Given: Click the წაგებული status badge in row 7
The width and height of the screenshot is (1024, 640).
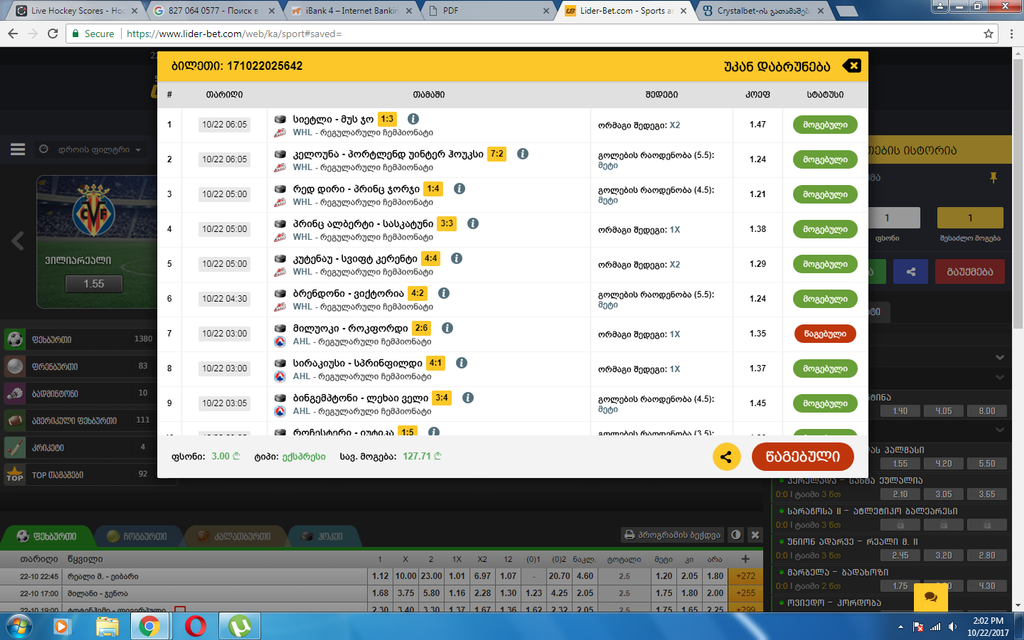Looking at the screenshot, I should tap(825, 334).
